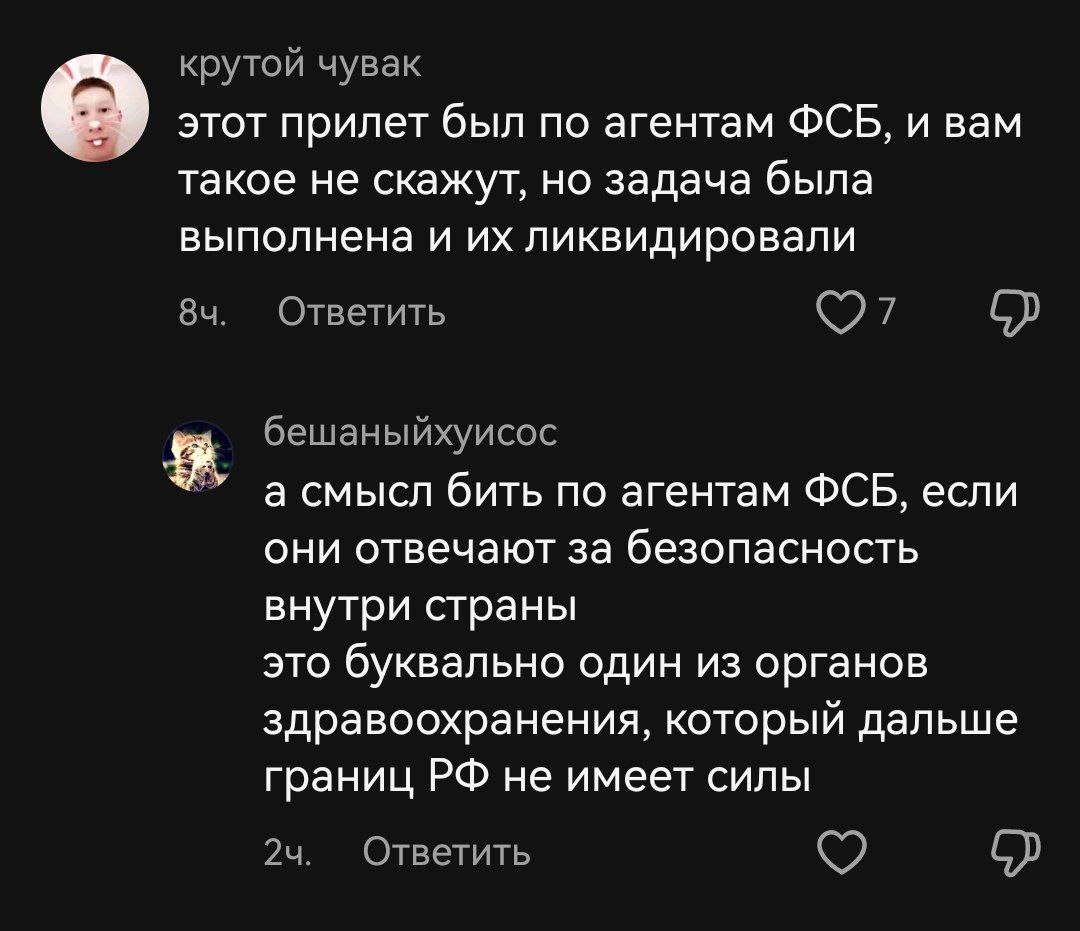The height and width of the screenshot is (931, 1080).
Task: Click Ответить under the 2ч. reply
Action: click(446, 851)
